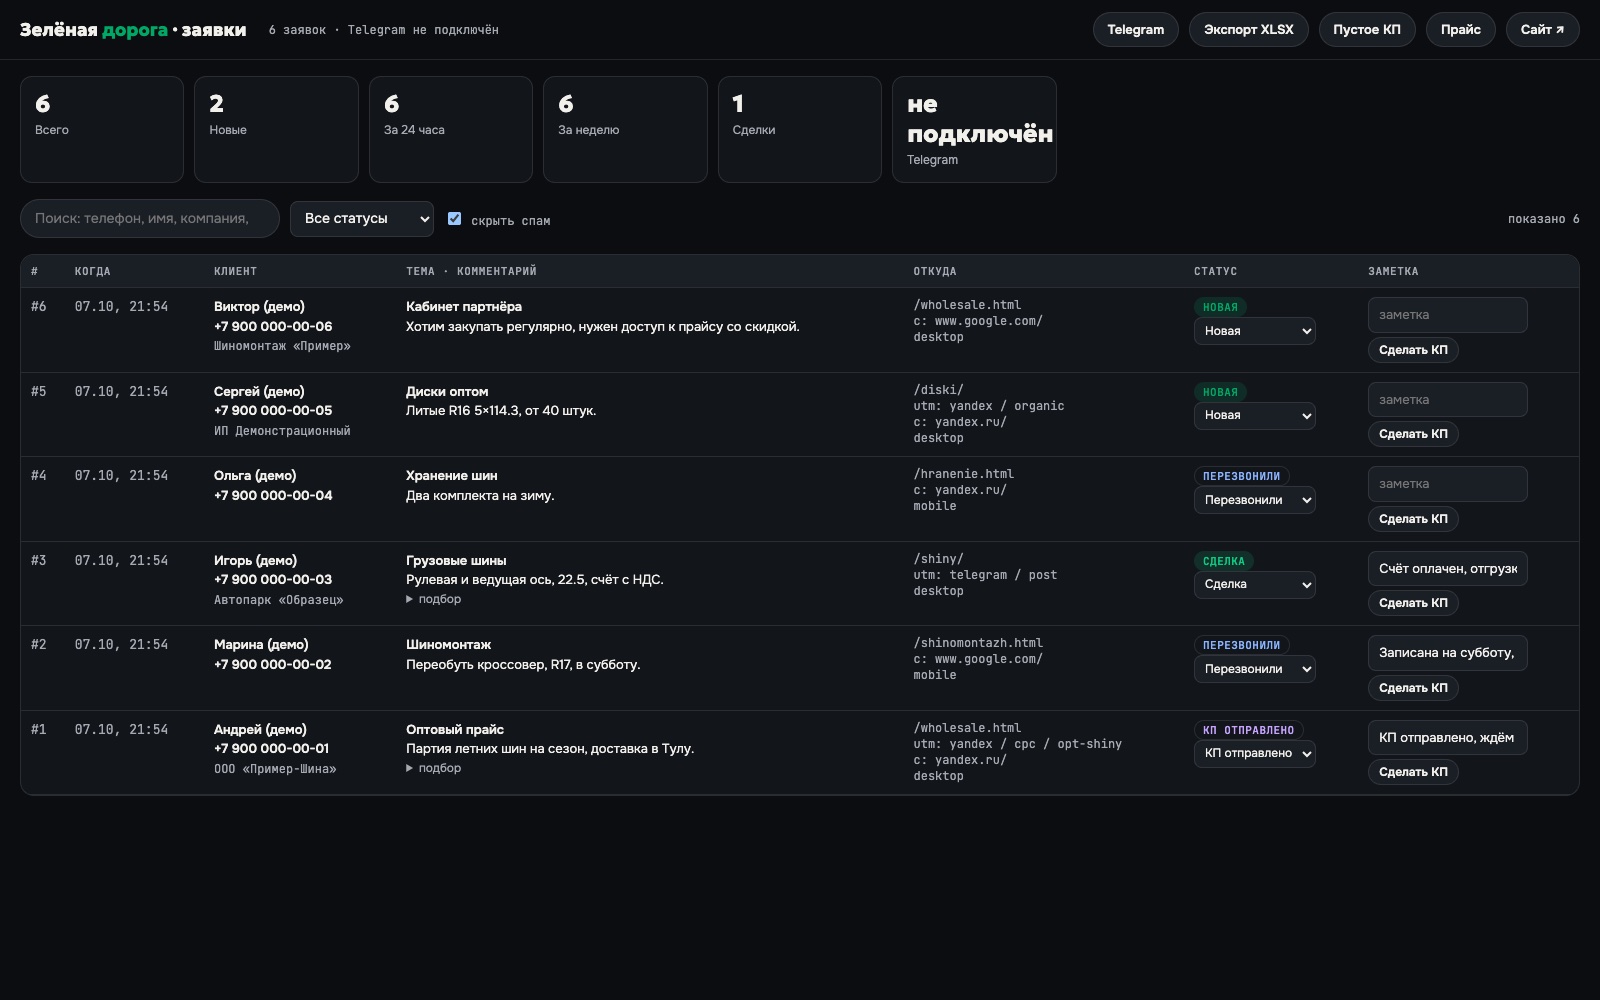Open the 'Пустое КП' button
Screen dimensions: 1600x1000
1366,29
